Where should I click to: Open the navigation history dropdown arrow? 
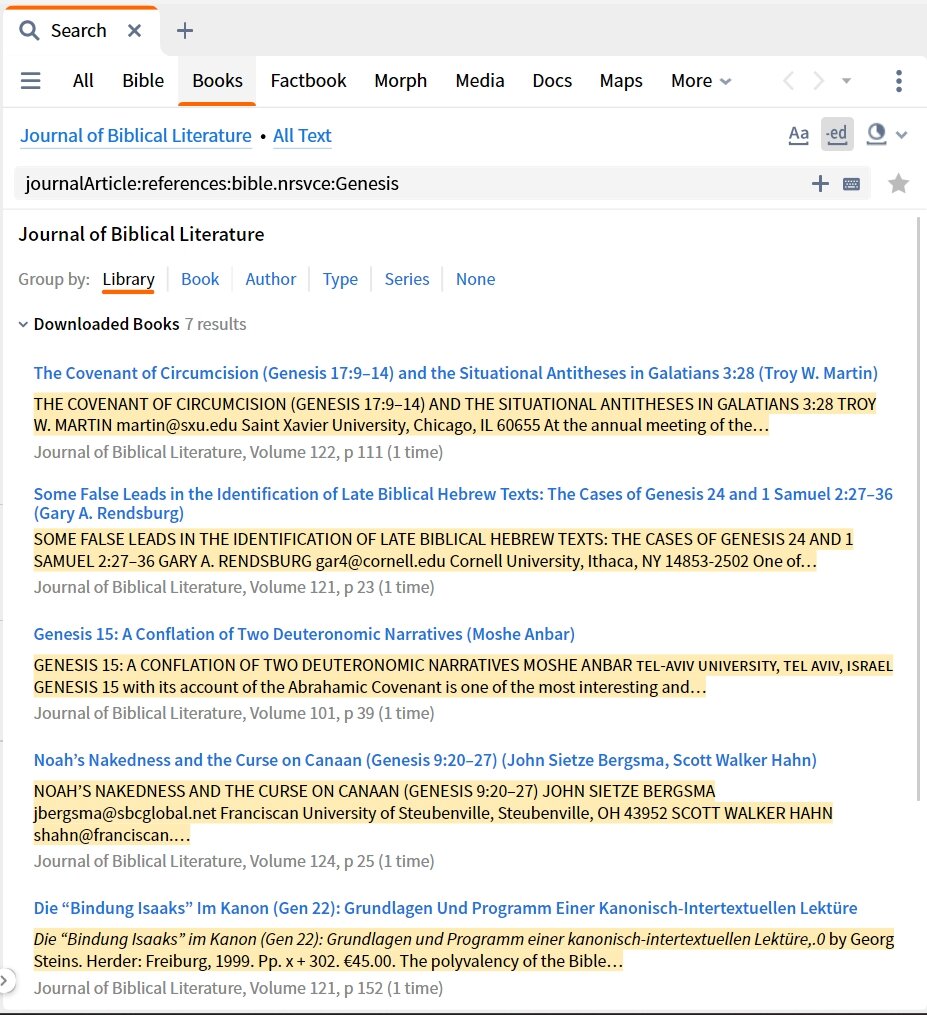(x=845, y=81)
